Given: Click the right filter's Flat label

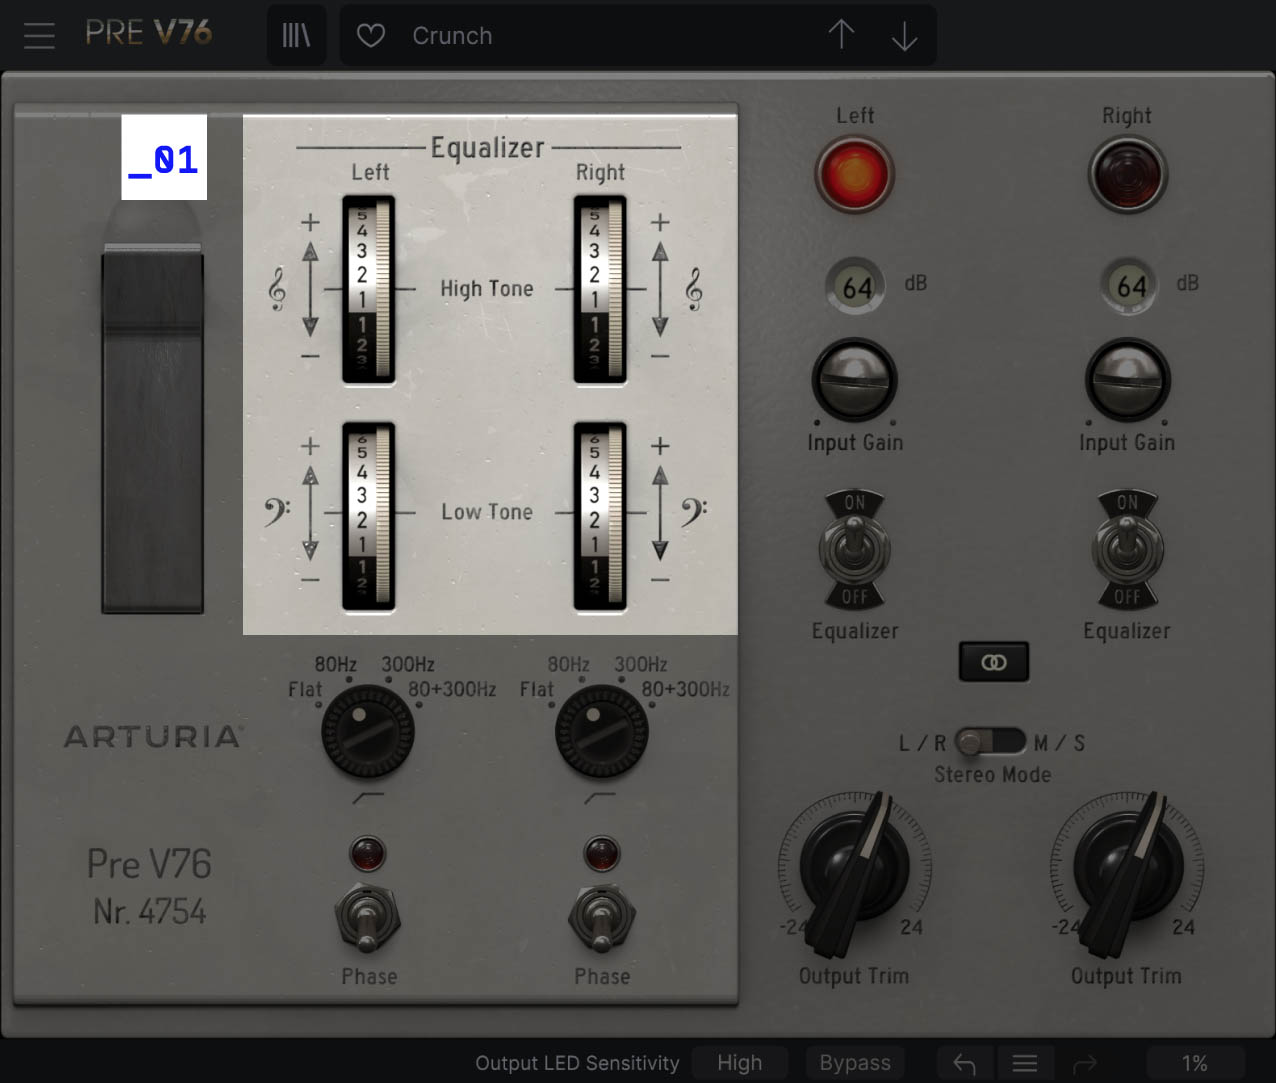Looking at the screenshot, I should click(537, 689).
